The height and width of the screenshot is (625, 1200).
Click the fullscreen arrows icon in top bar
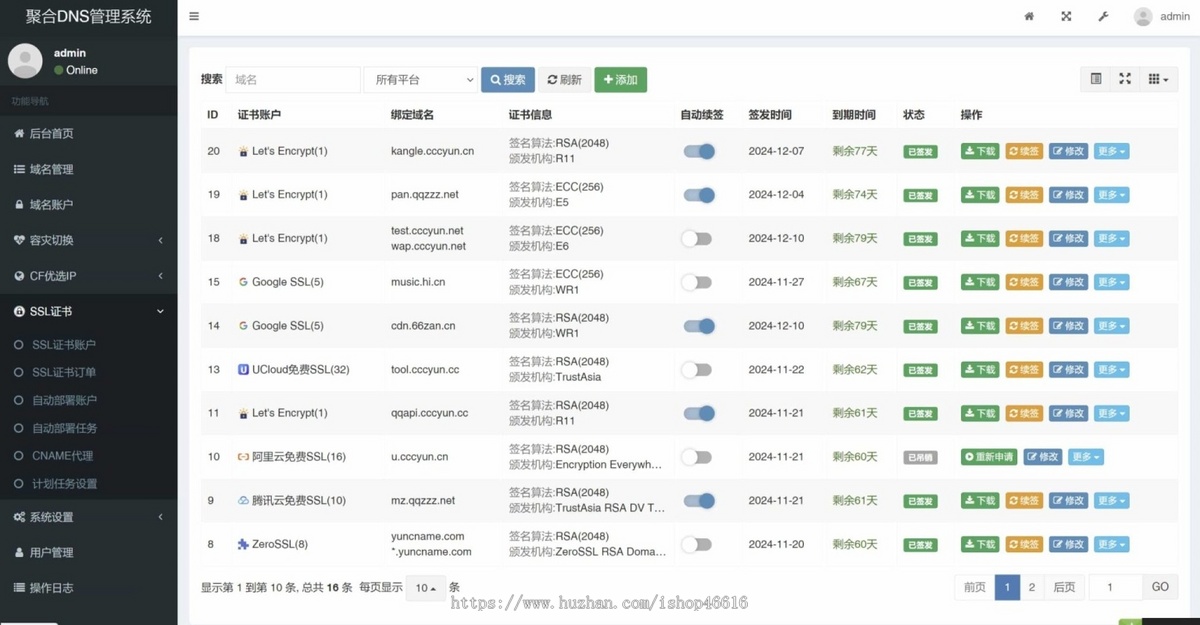pyautogui.click(x=1066, y=16)
